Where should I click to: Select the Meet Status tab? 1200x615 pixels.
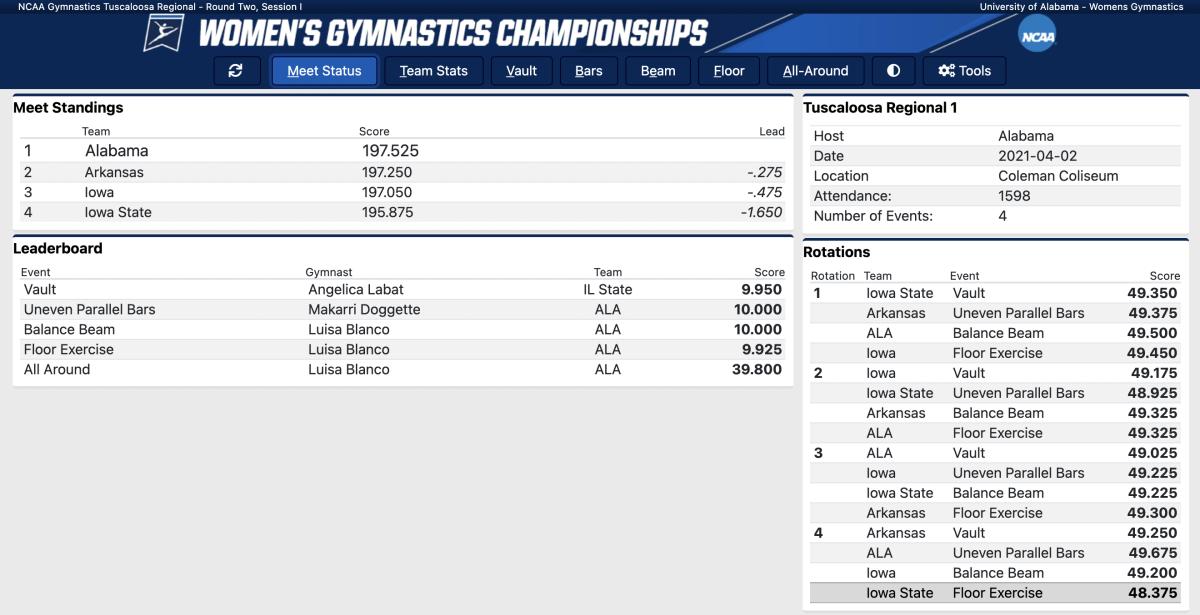pyautogui.click(x=324, y=71)
